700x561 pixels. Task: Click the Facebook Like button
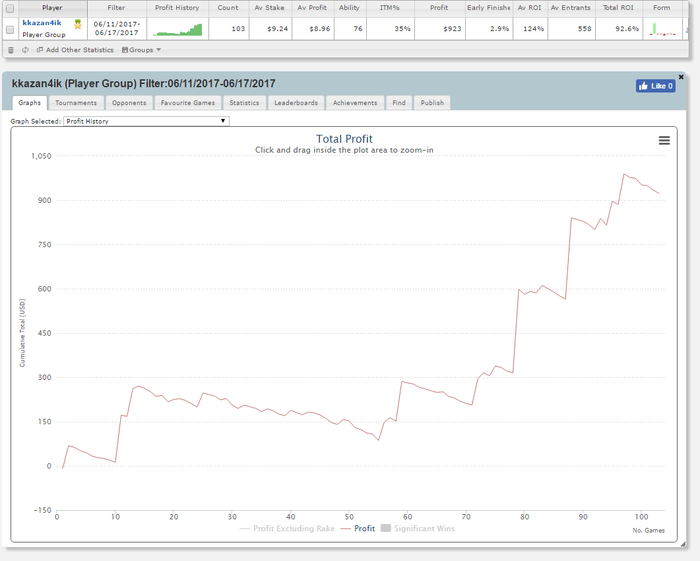point(655,86)
